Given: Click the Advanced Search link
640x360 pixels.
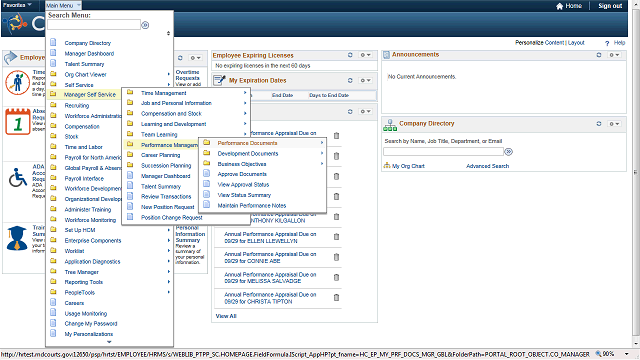Looking at the screenshot, I should (487, 166).
